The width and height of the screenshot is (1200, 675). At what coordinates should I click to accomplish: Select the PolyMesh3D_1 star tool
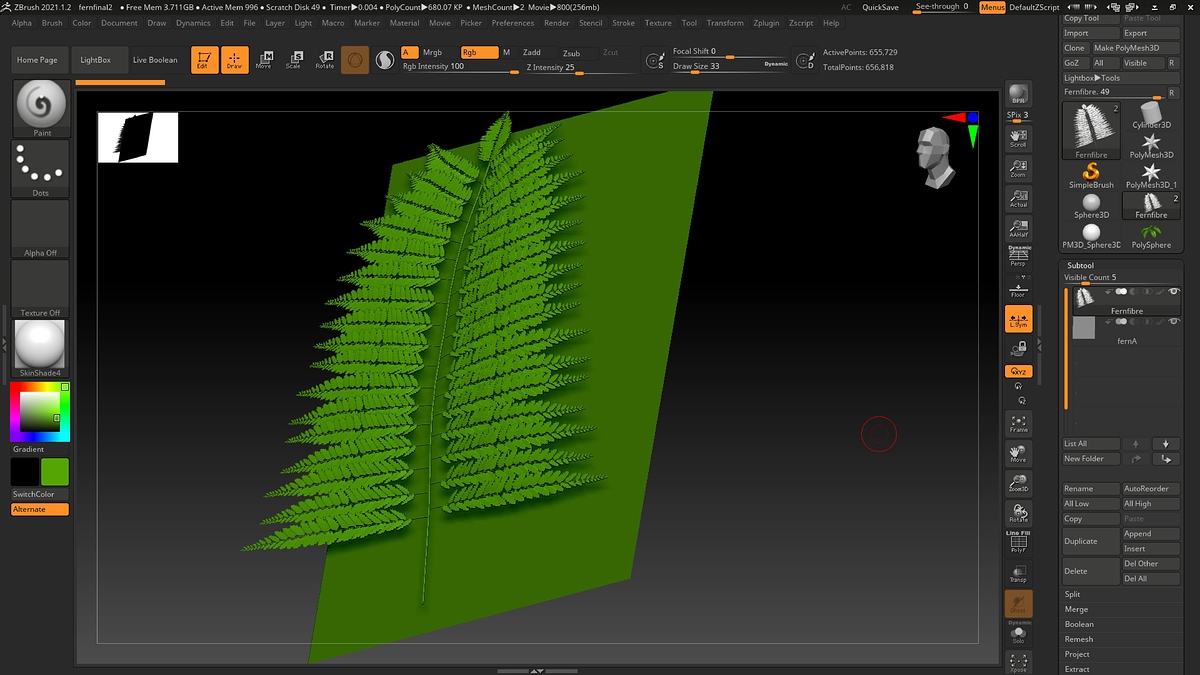pos(1151,175)
